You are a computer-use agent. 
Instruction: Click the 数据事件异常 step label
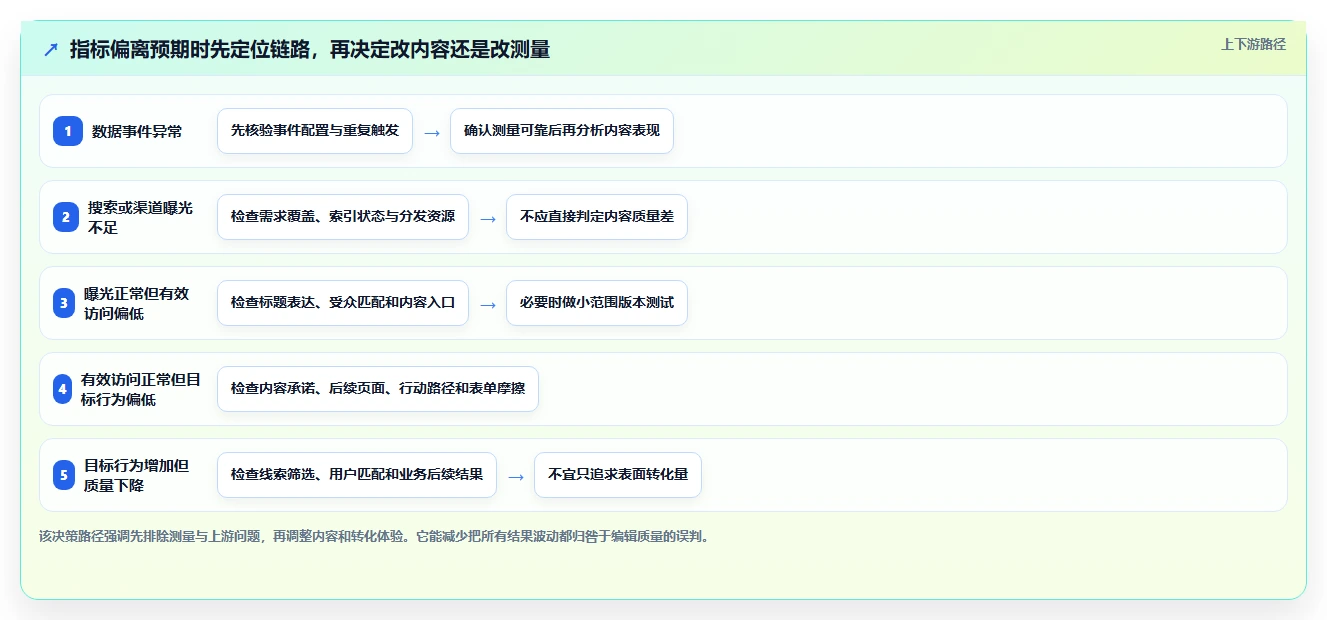[137, 131]
